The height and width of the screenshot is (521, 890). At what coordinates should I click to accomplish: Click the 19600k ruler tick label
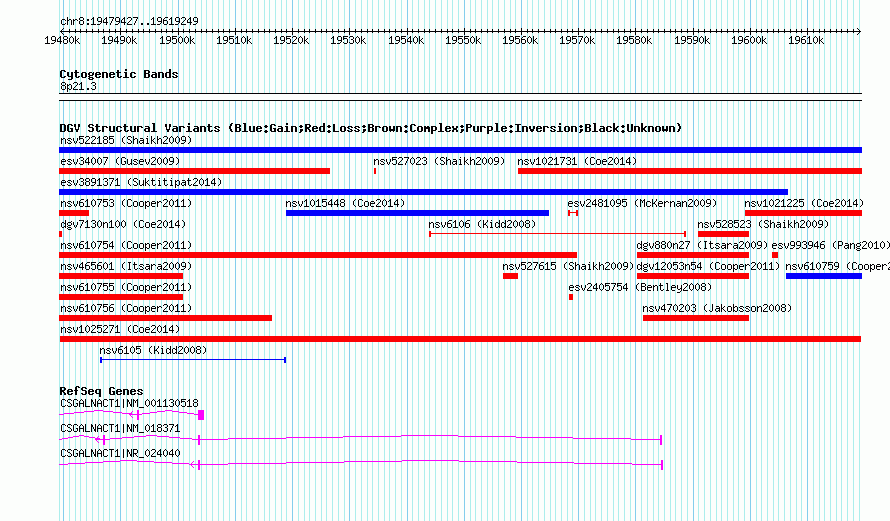749,40
